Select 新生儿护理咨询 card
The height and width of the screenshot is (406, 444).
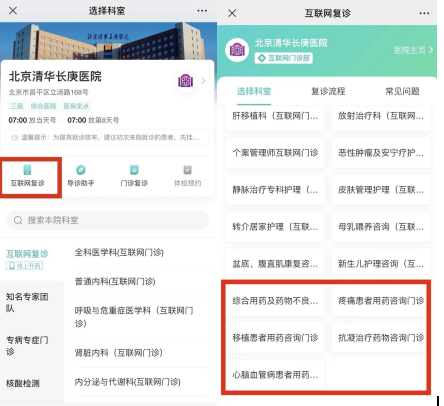[x=381, y=264]
